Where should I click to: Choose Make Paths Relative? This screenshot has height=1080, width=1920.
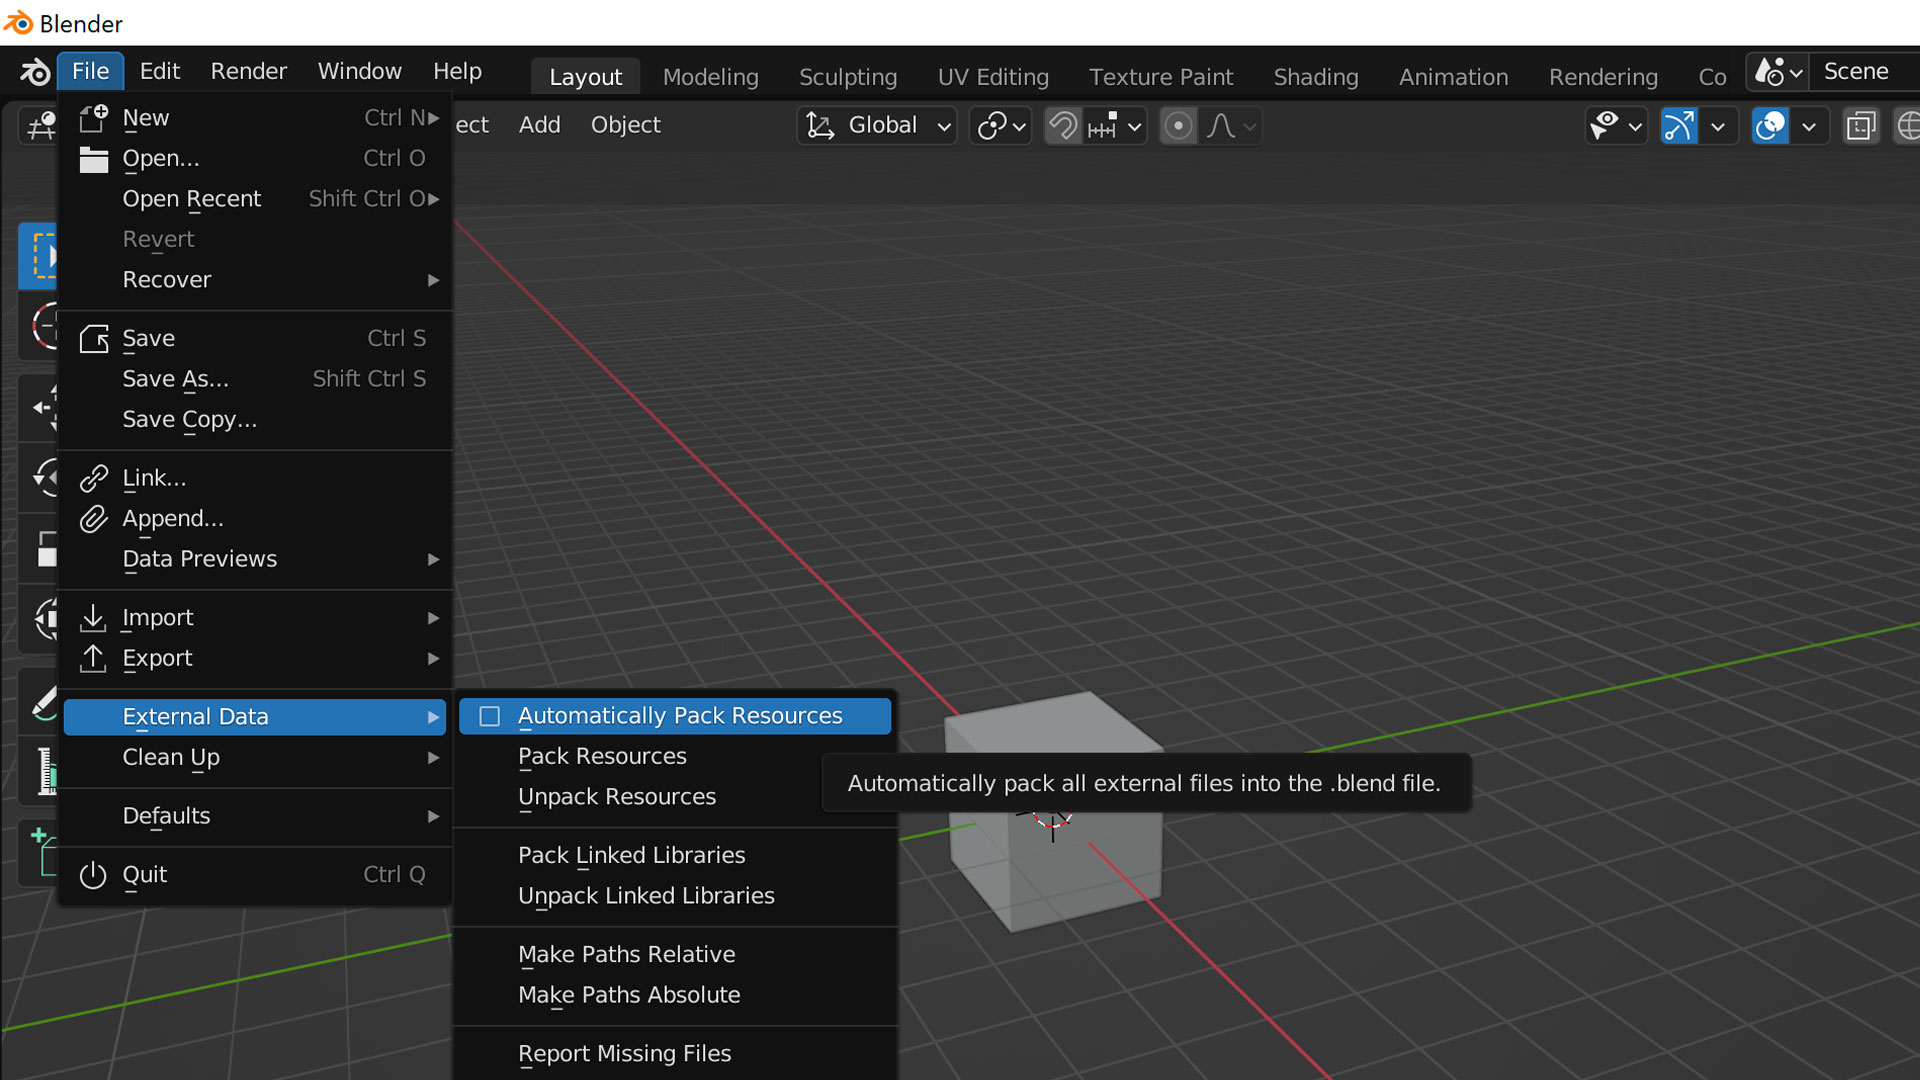tap(675, 955)
